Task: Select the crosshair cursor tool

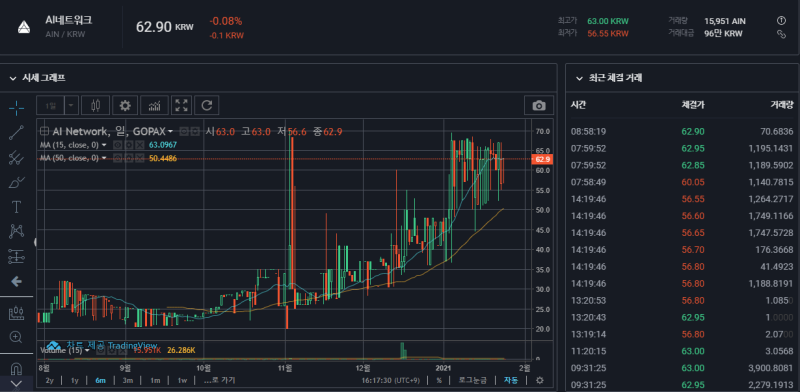Action: 16,108
